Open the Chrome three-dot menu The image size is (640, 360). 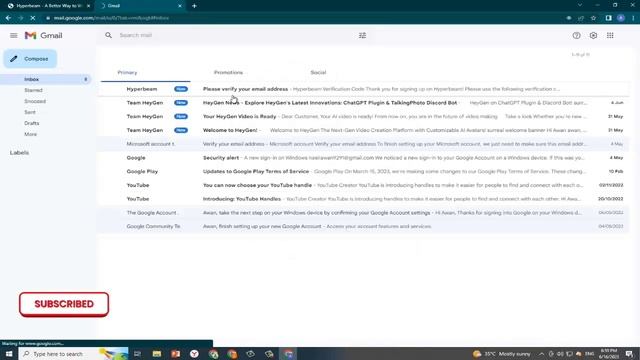633,18
